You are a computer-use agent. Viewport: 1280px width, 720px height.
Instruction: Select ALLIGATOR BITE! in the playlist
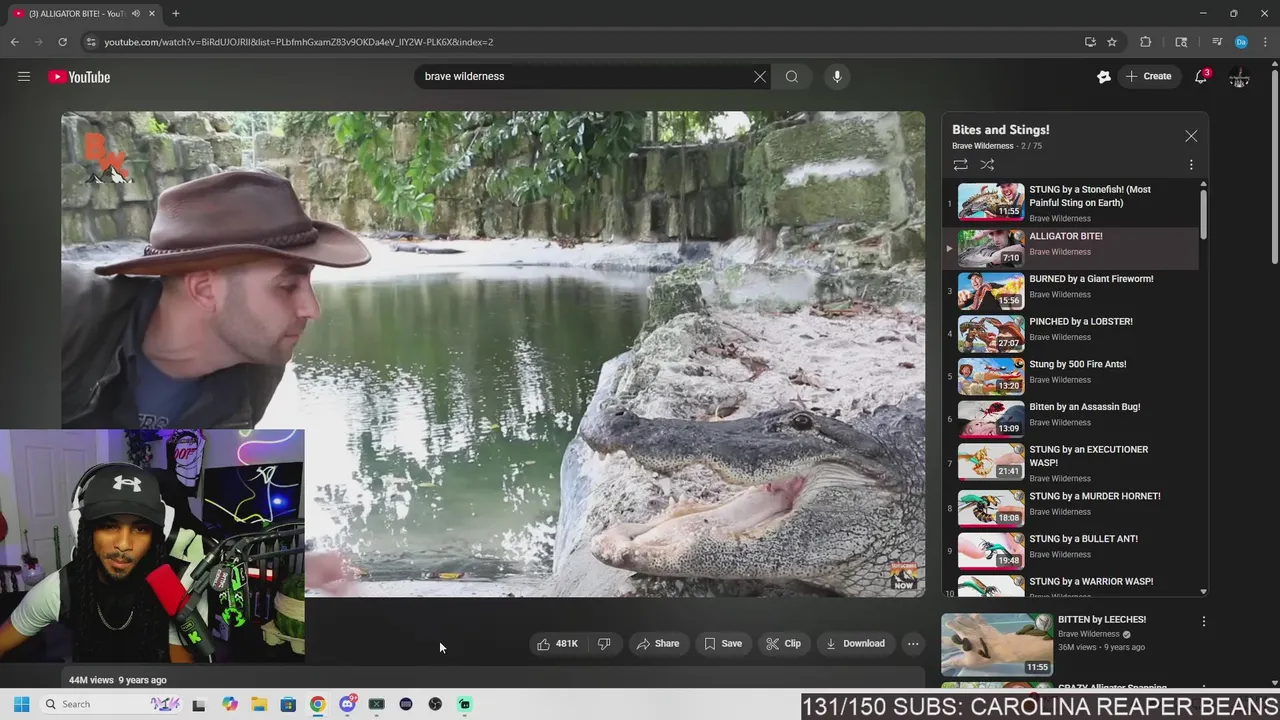point(1070,247)
